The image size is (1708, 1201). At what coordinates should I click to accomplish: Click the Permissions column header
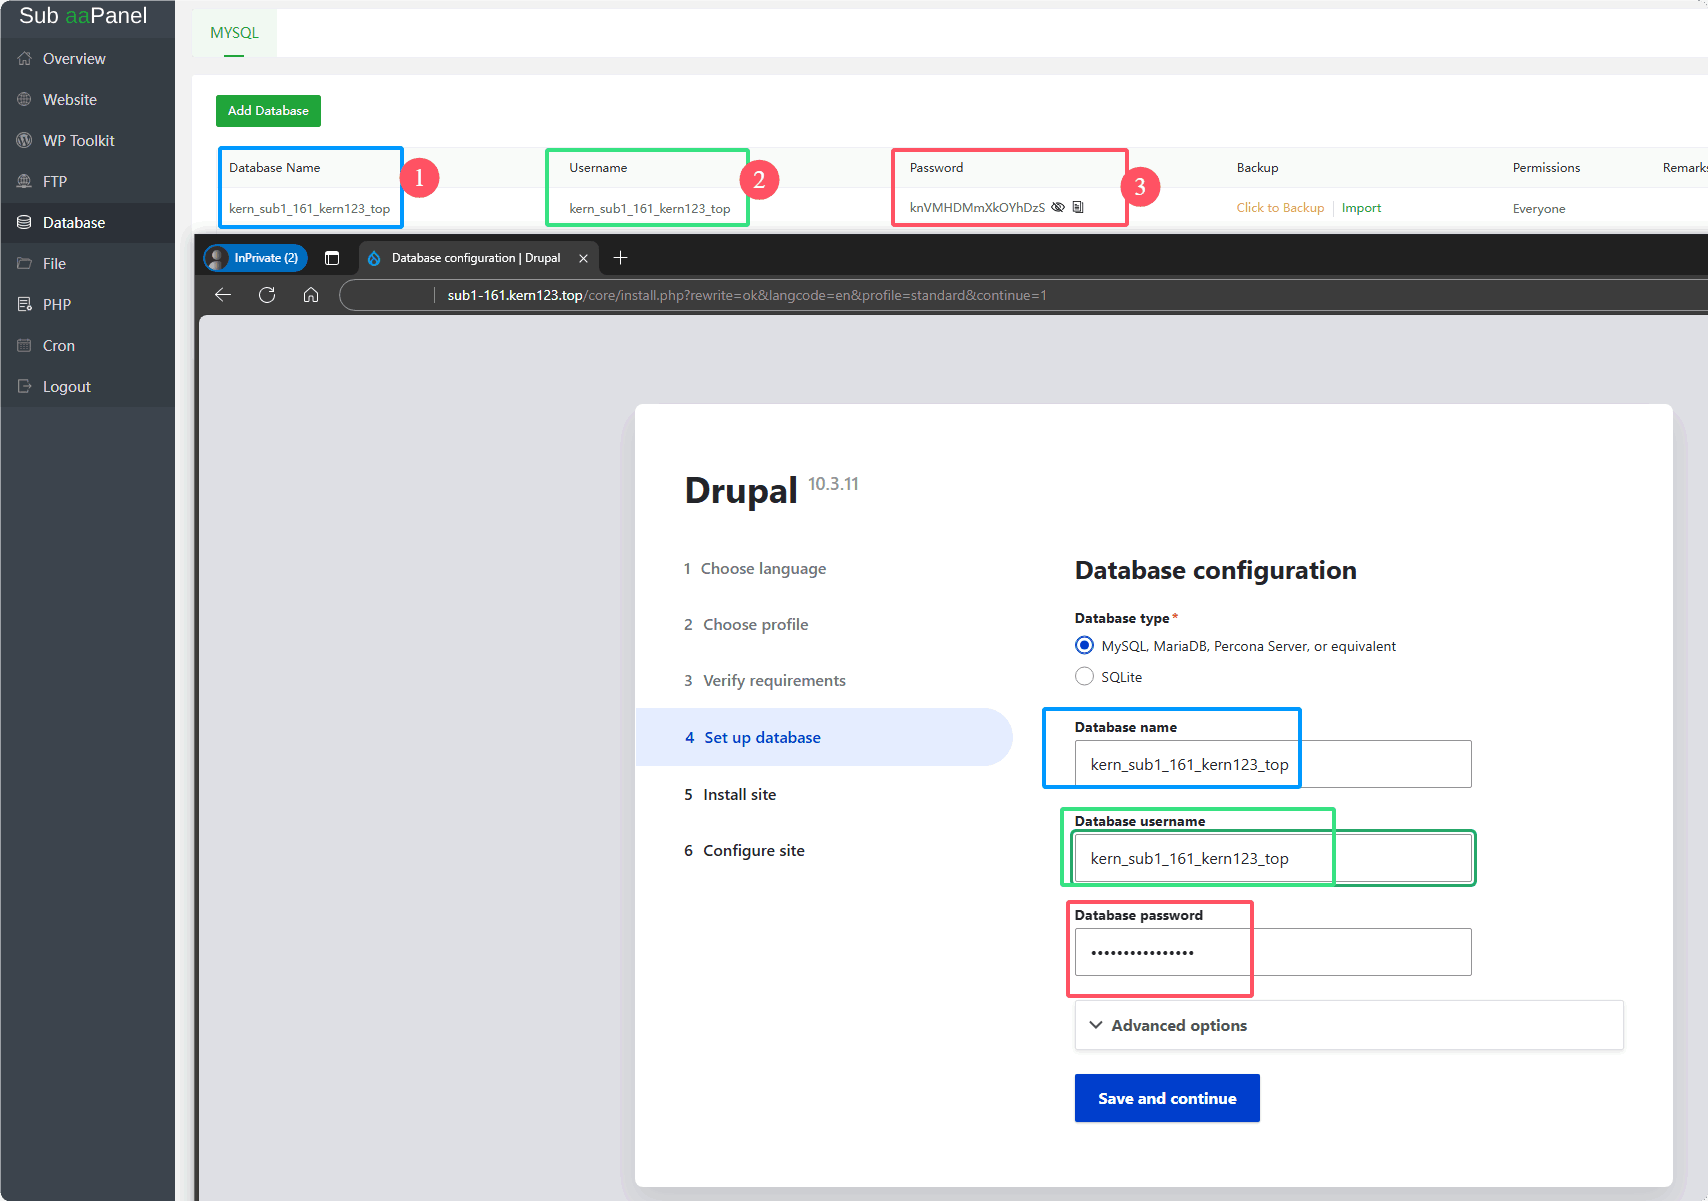pos(1546,168)
